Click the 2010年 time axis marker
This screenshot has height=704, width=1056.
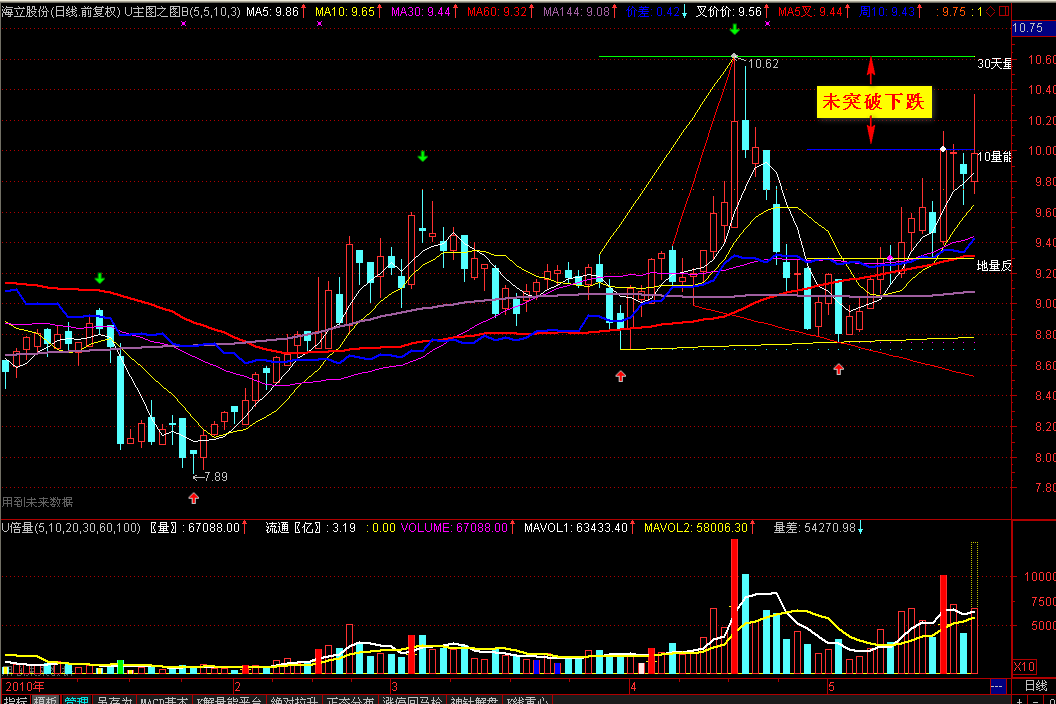(x=24, y=686)
